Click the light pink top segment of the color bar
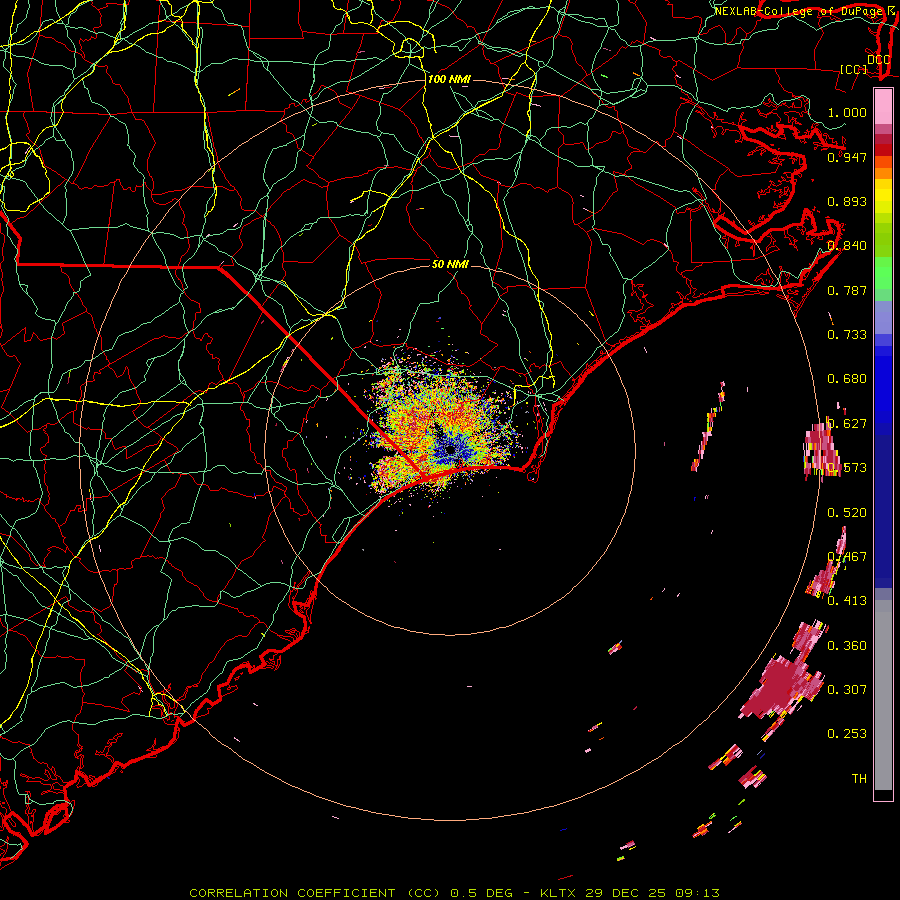 (x=883, y=106)
